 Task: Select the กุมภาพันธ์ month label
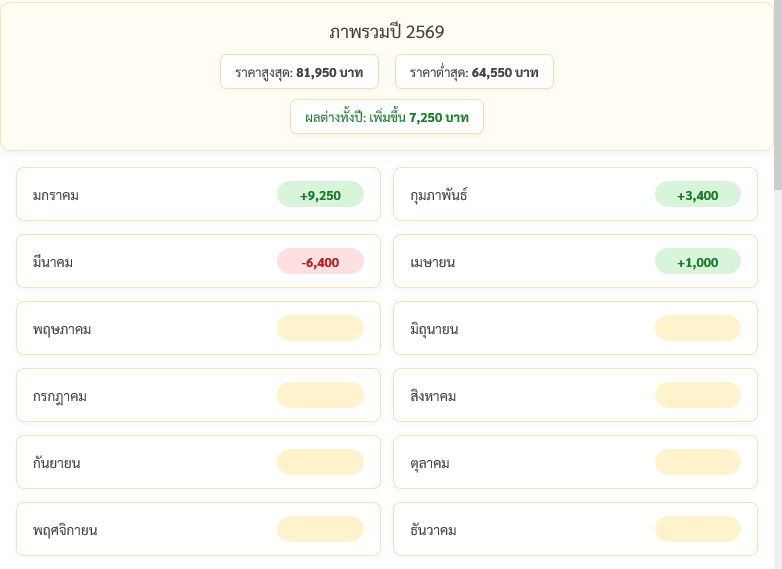[439, 195]
